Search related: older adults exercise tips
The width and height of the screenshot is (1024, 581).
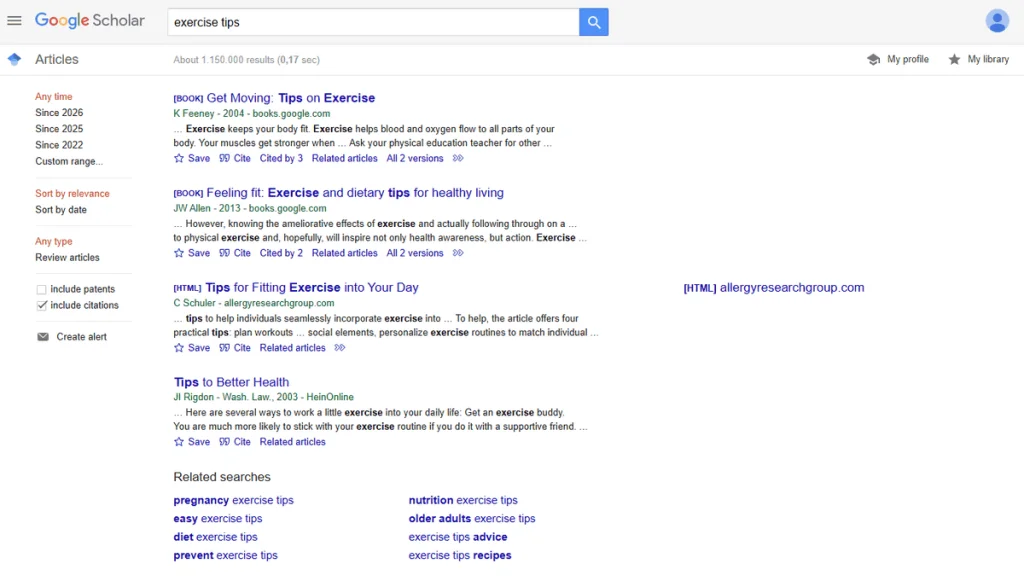coord(472,518)
